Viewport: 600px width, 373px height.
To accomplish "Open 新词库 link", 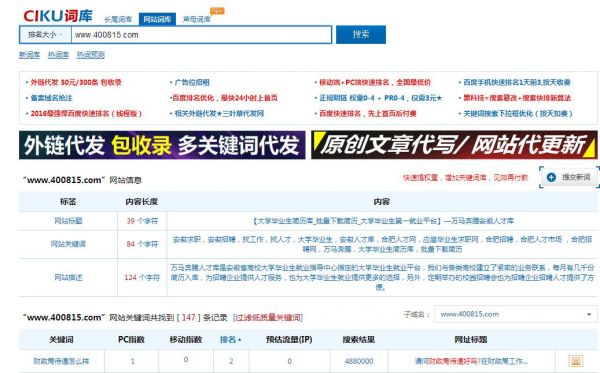I will [x=29, y=55].
